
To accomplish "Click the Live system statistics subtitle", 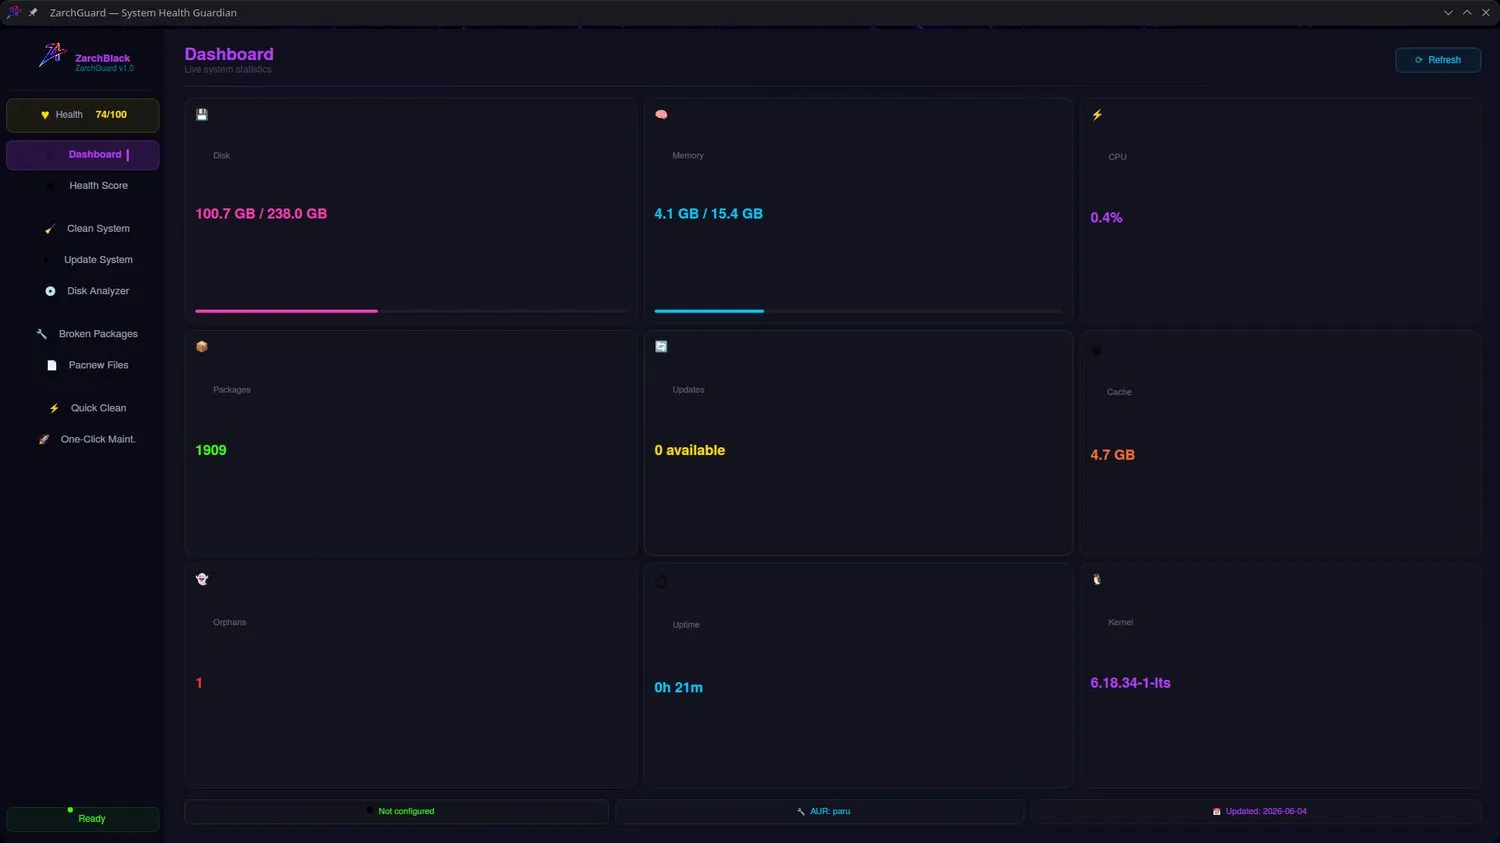I will pyautogui.click(x=228, y=70).
